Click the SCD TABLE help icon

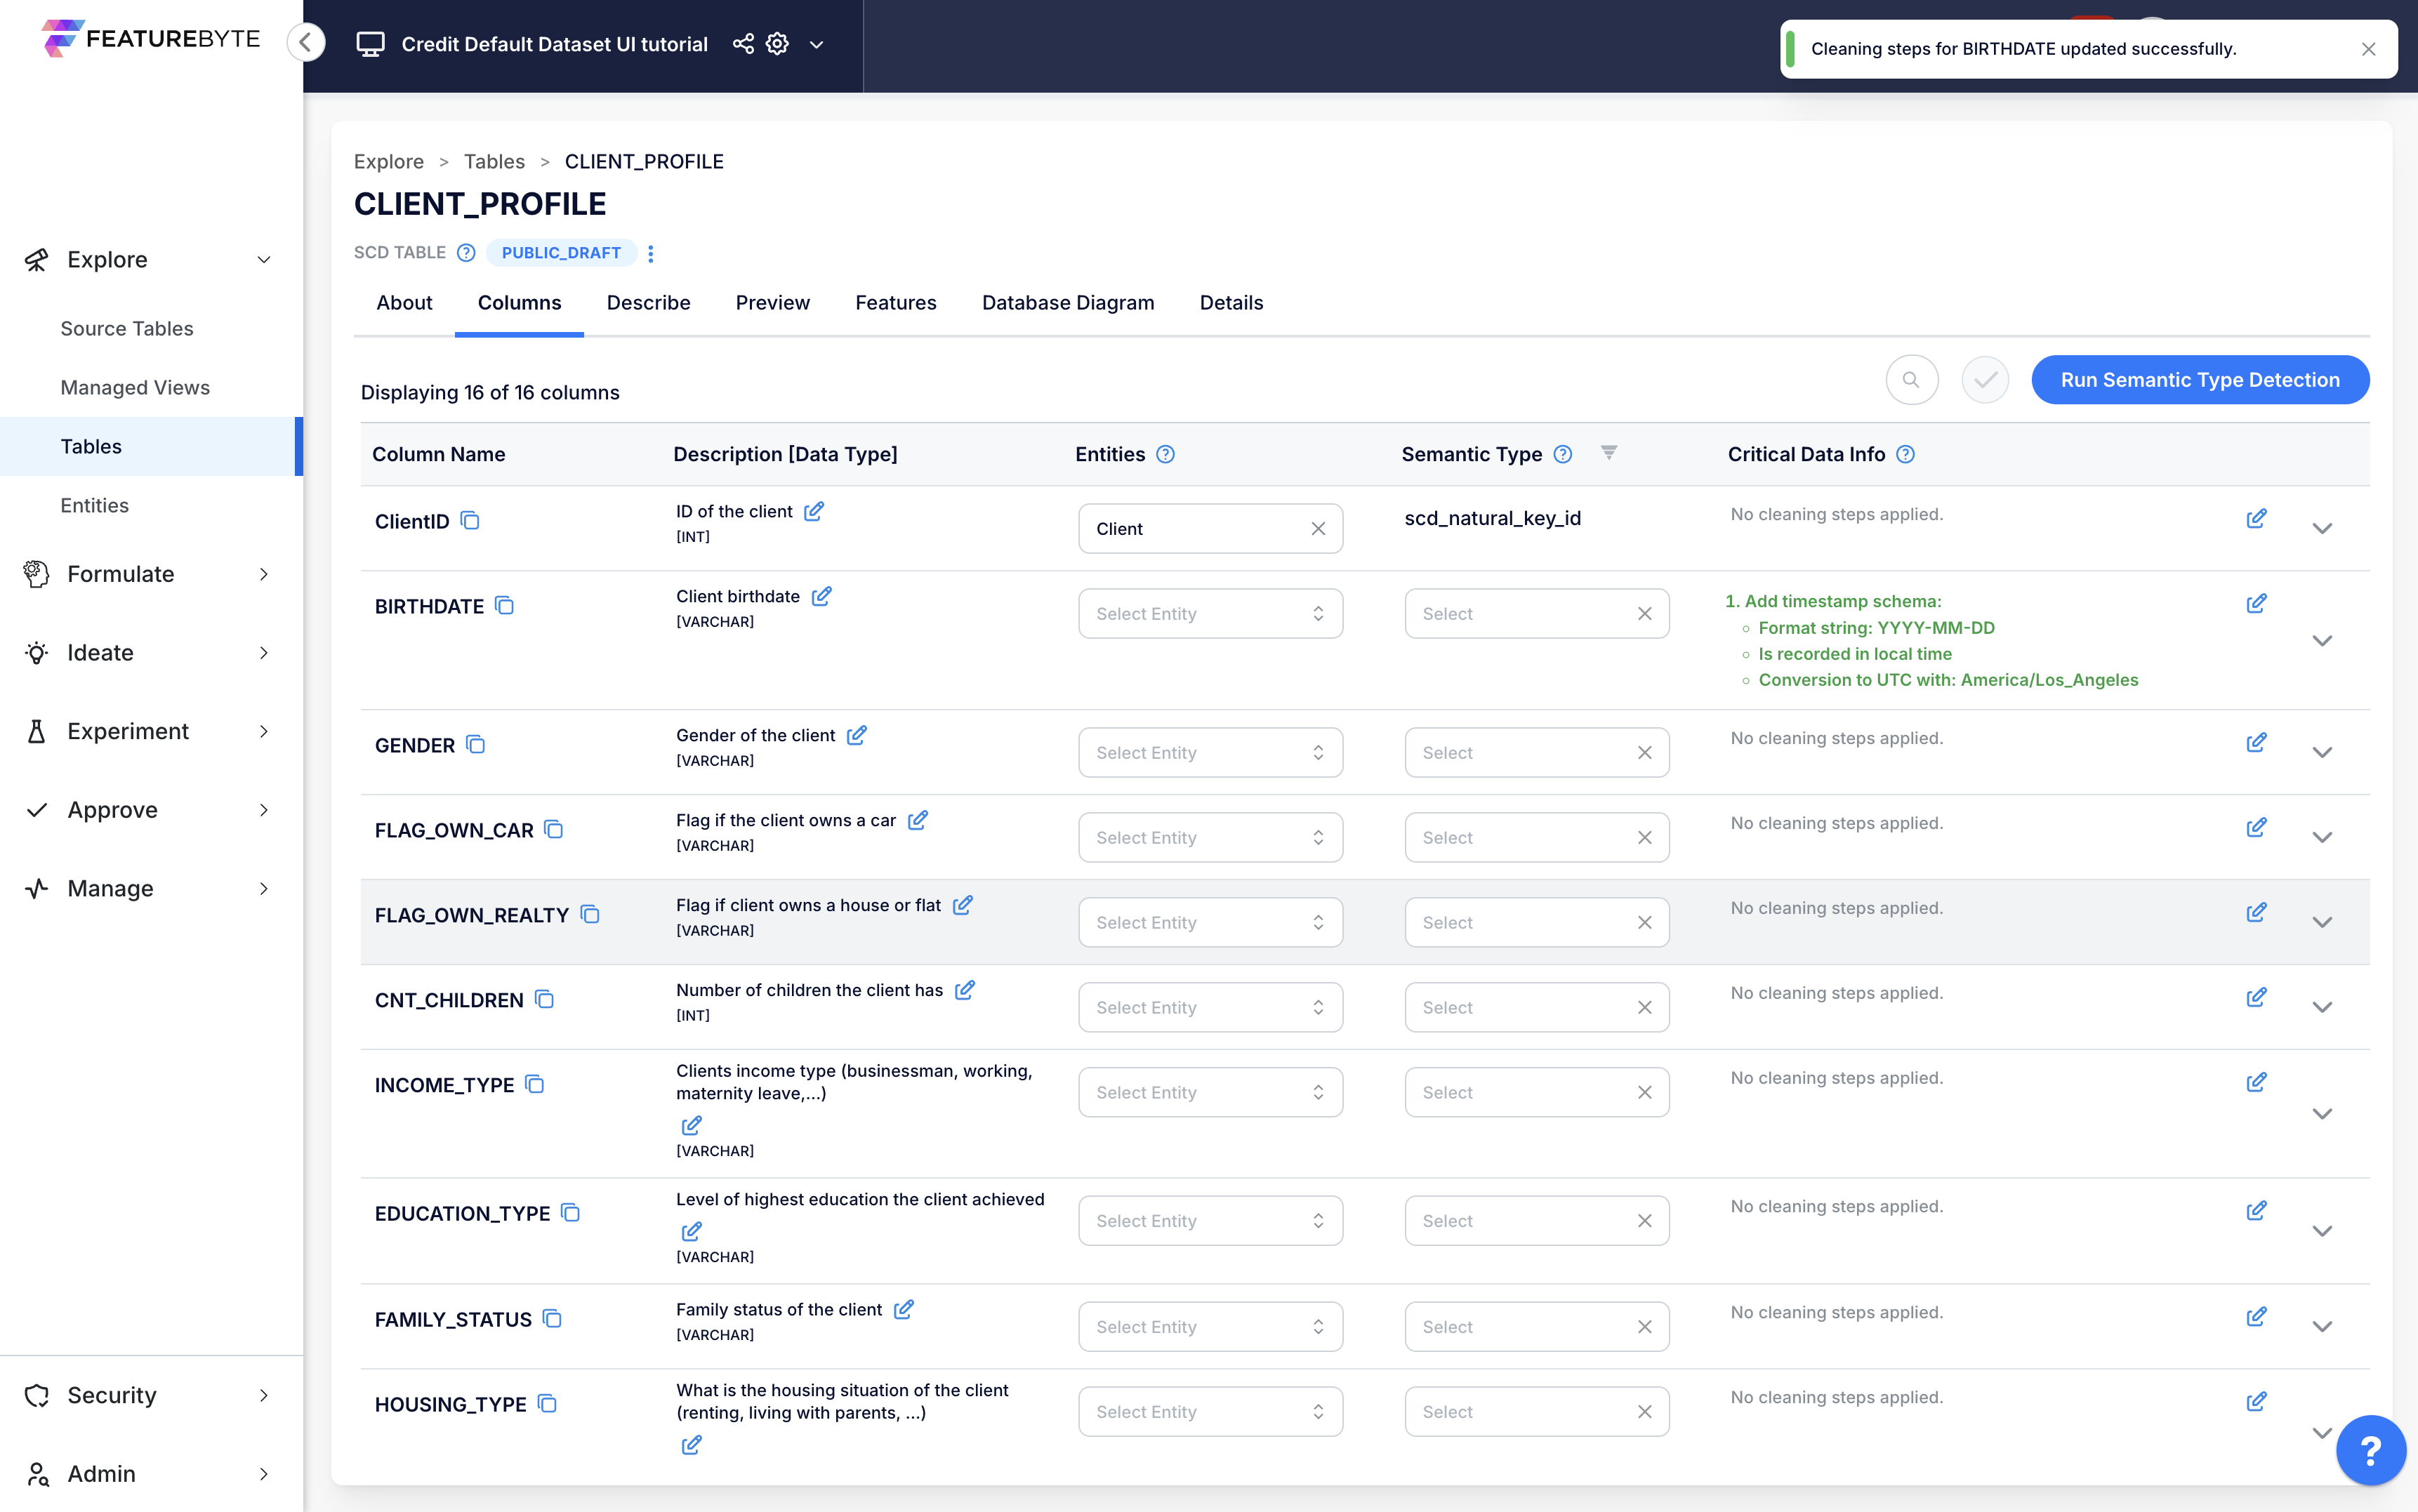point(466,253)
